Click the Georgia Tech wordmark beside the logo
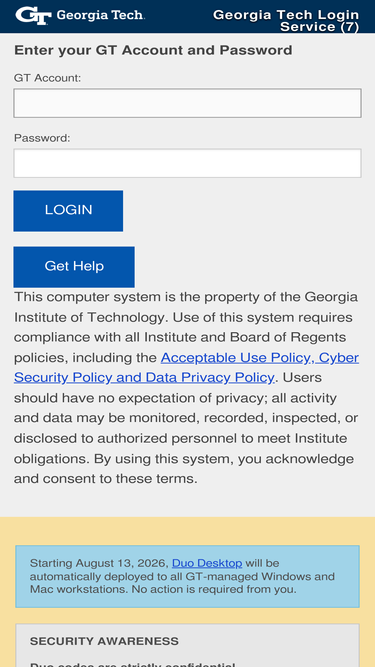Screen dimensions: 375x667 (x=100, y=16)
